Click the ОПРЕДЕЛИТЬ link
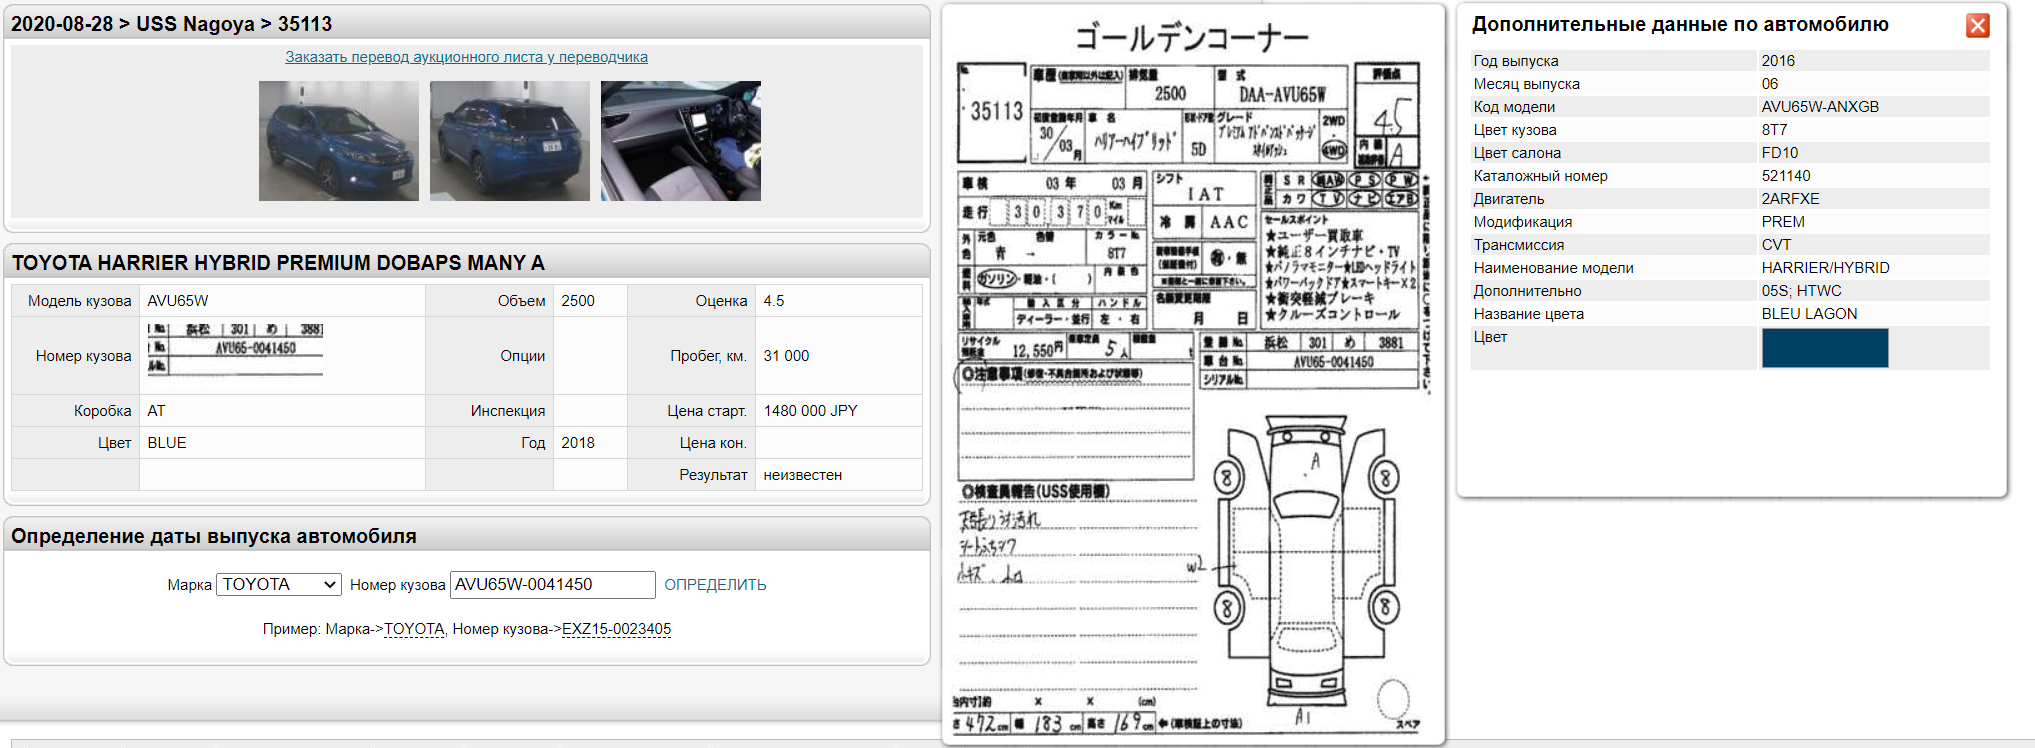This screenshot has height=748, width=2035. click(x=715, y=584)
